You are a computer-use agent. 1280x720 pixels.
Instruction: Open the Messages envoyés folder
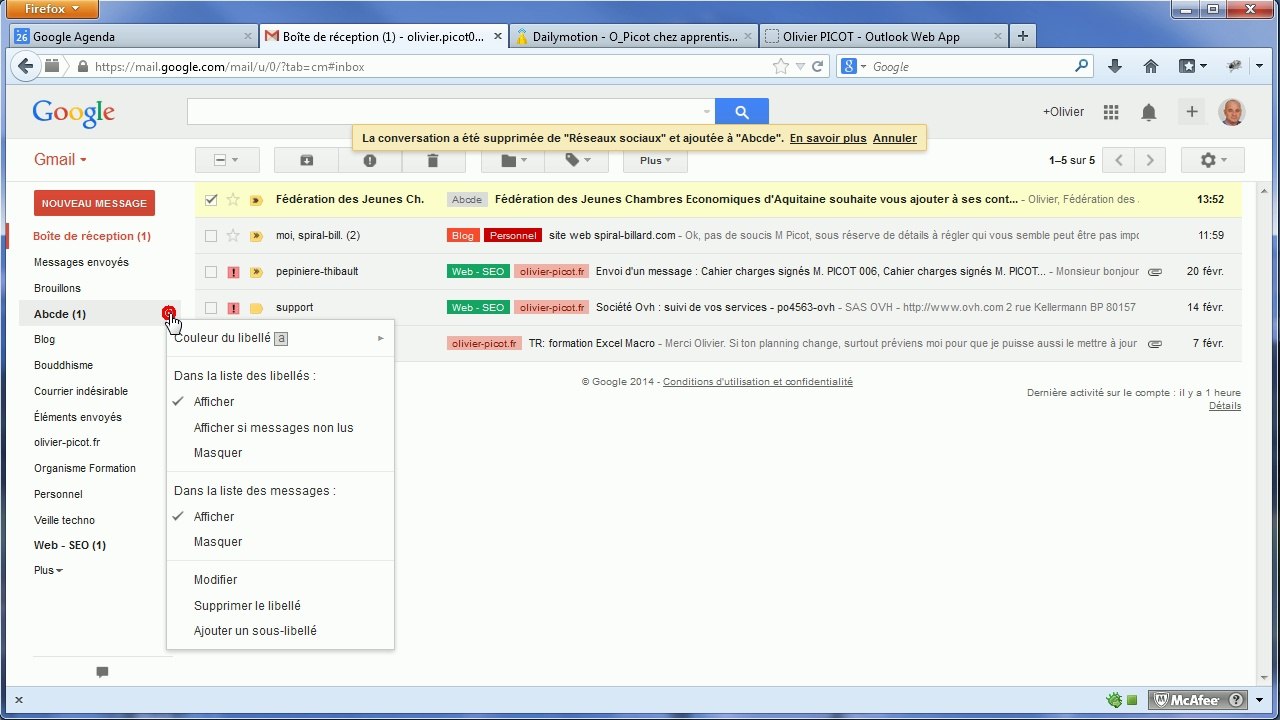click(81, 262)
